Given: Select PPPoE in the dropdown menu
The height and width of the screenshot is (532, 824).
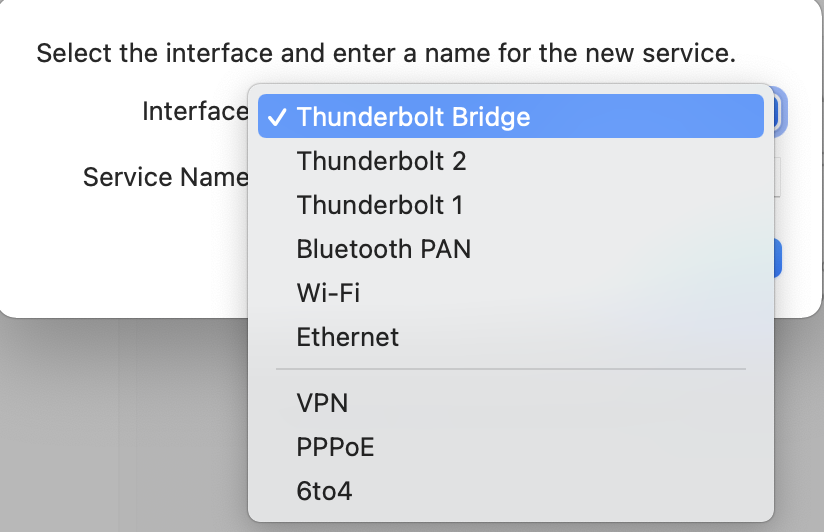Looking at the screenshot, I should coord(335,447).
